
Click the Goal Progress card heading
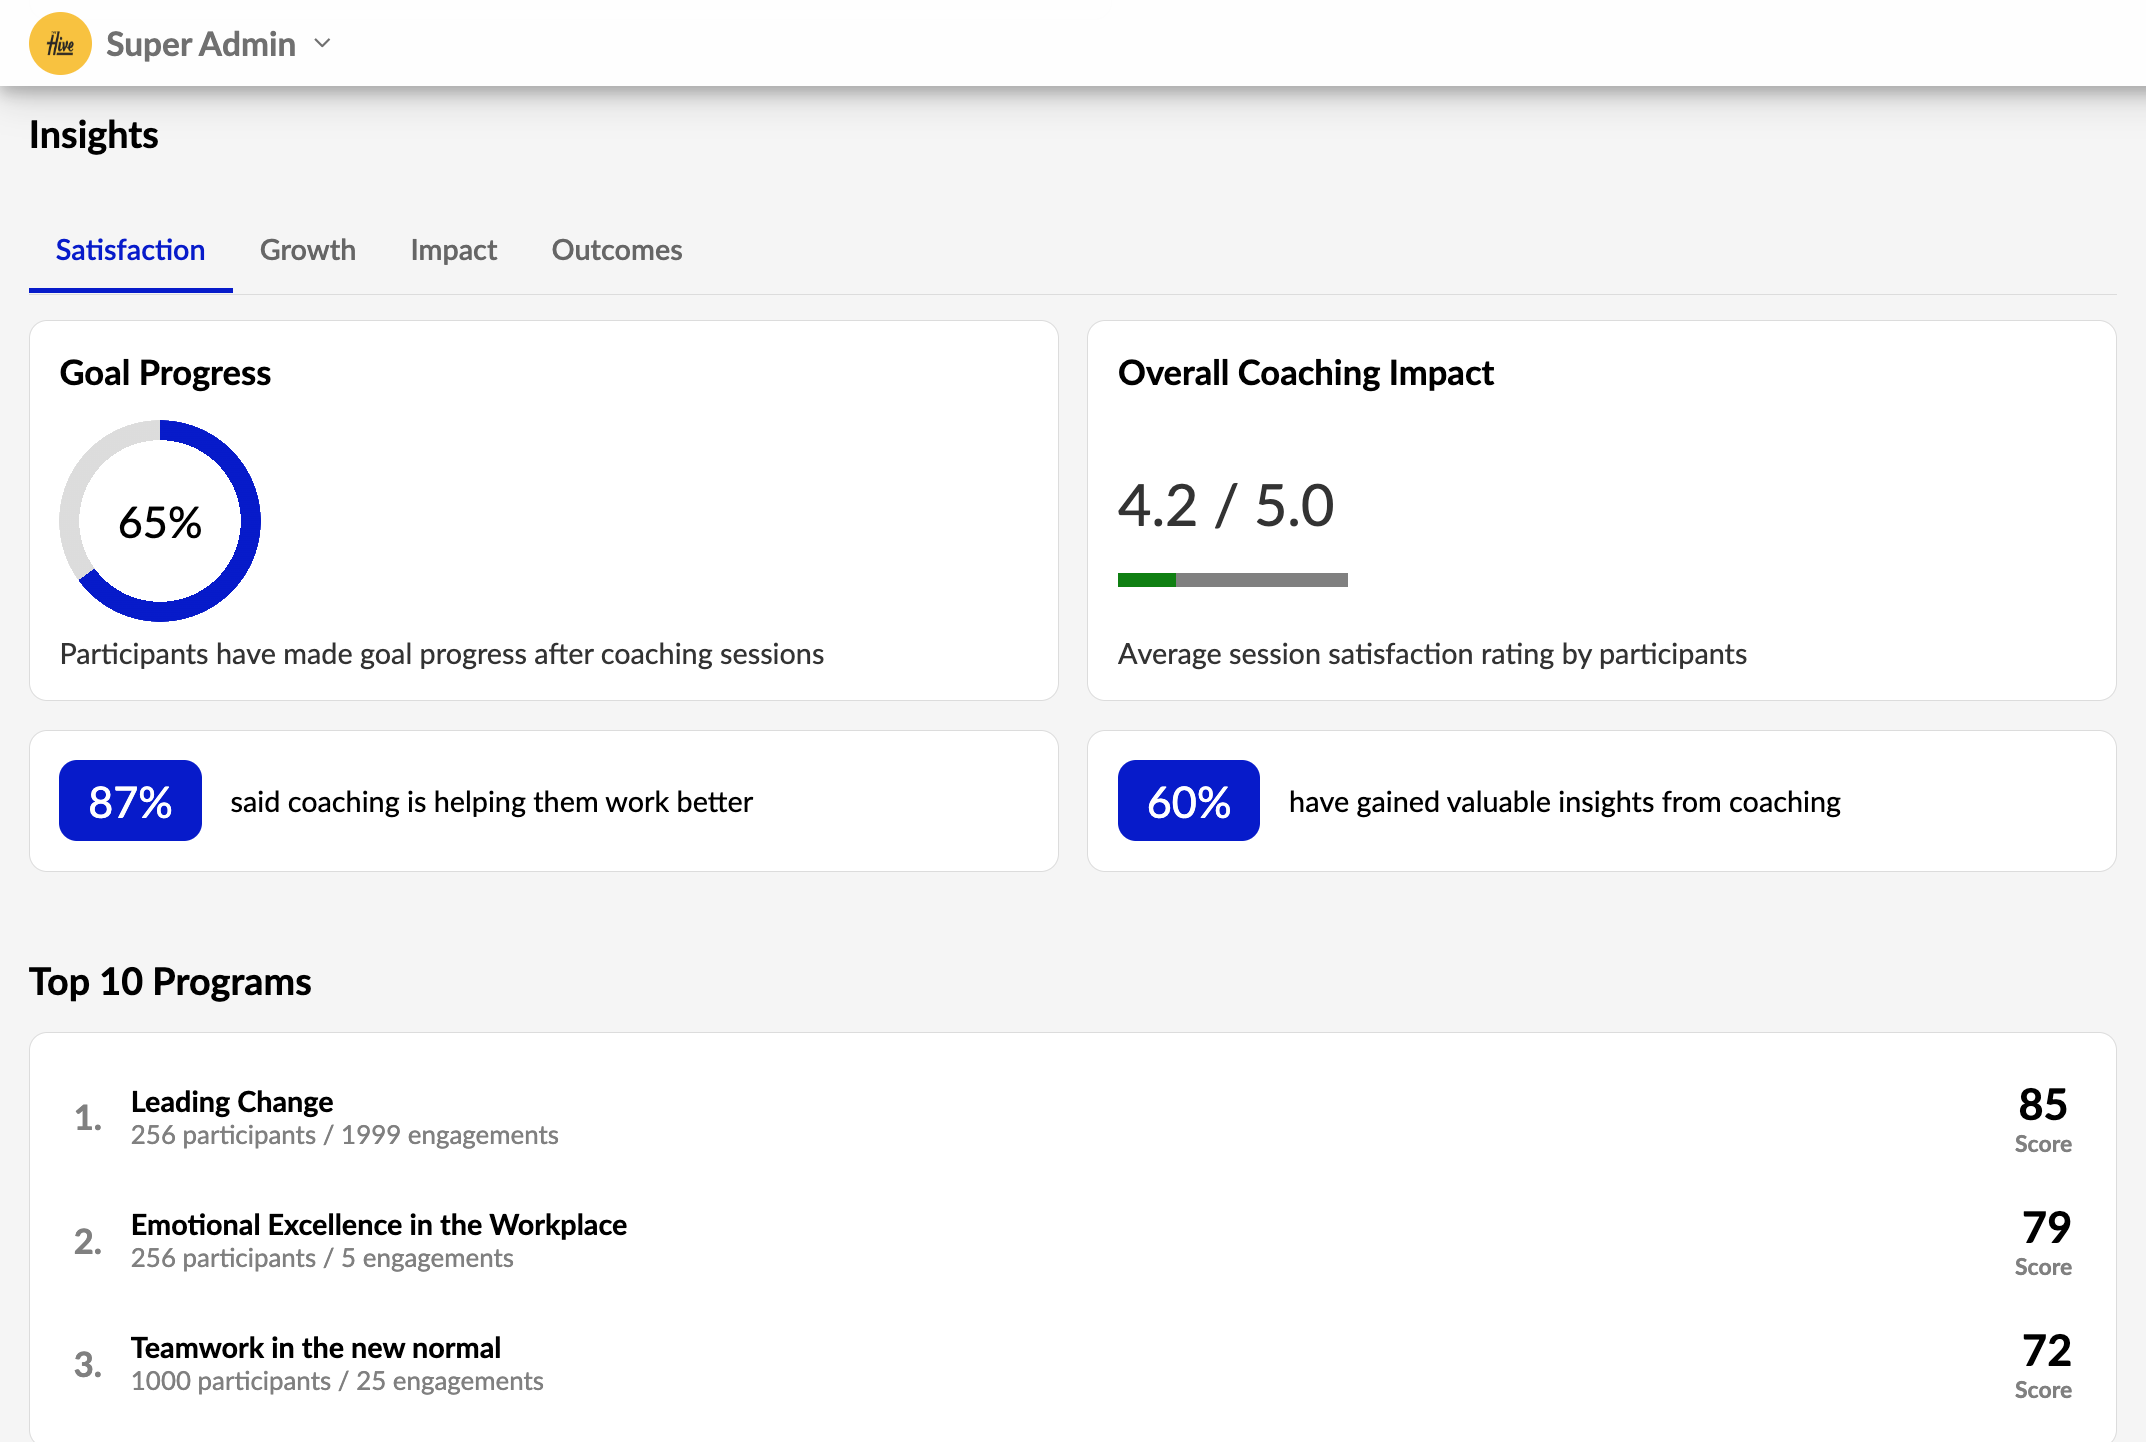[165, 373]
